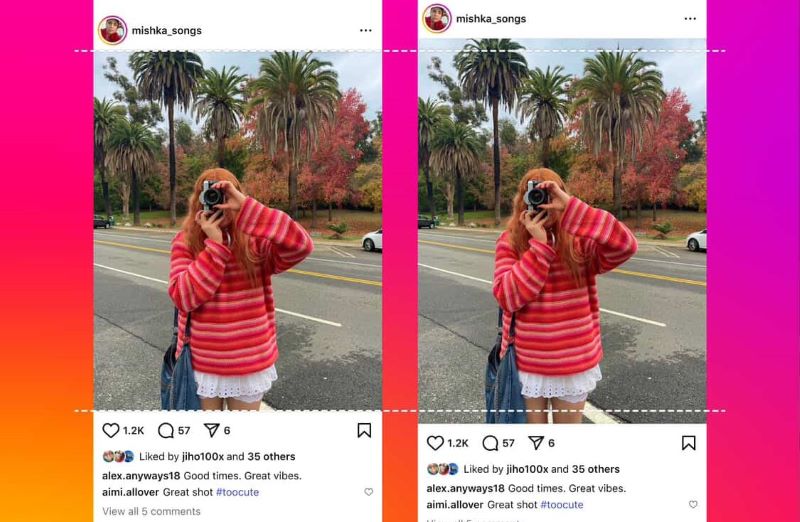This screenshot has width=800, height=522.
Task: Tap the share arrow icon on left post
Action: pyautogui.click(x=211, y=430)
